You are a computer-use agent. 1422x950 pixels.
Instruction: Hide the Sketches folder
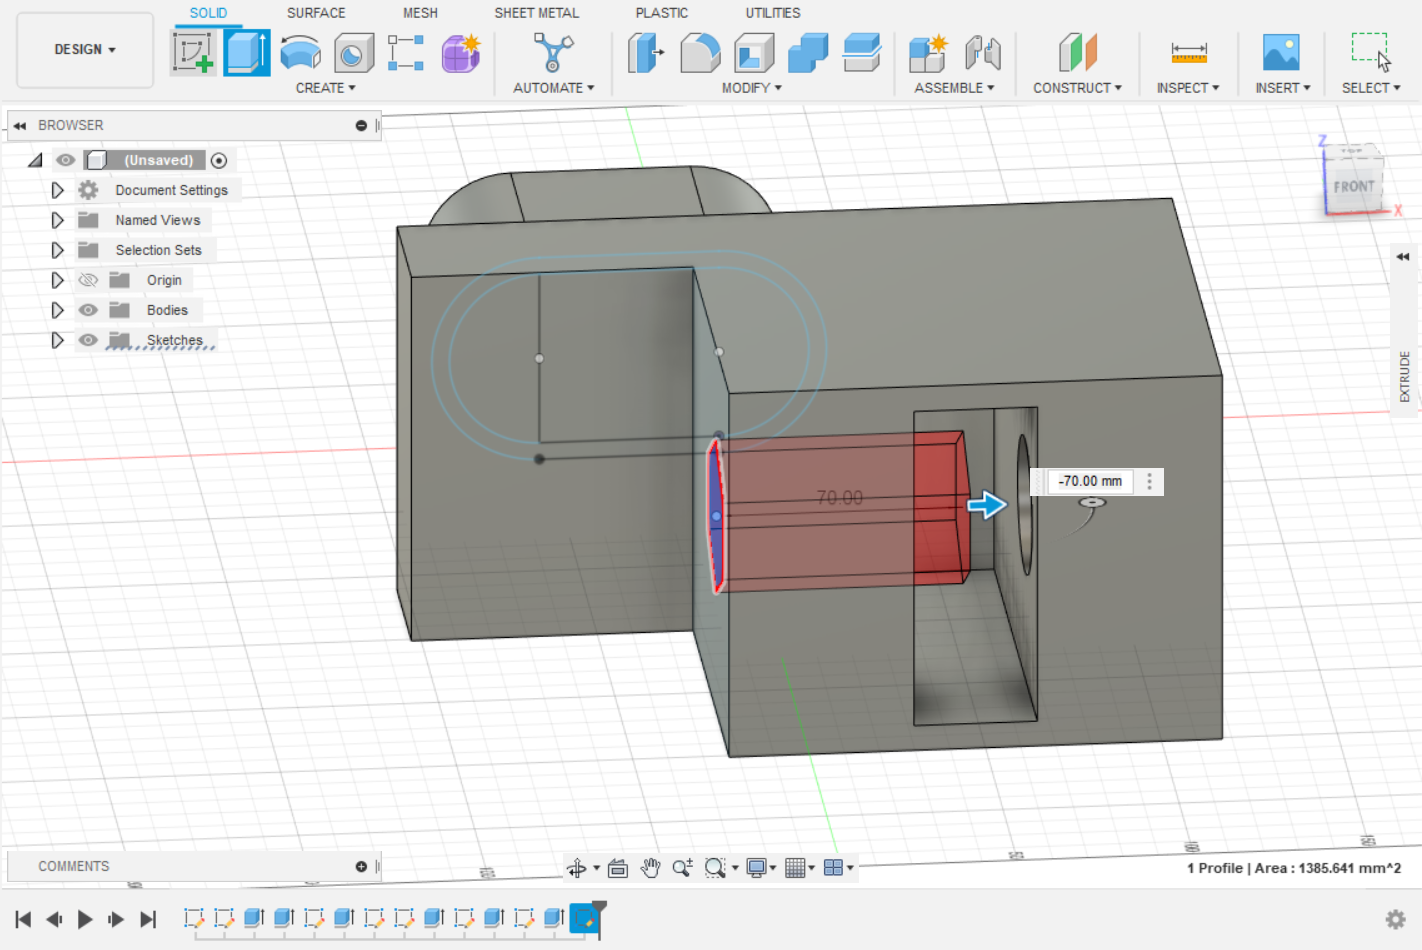tap(88, 340)
